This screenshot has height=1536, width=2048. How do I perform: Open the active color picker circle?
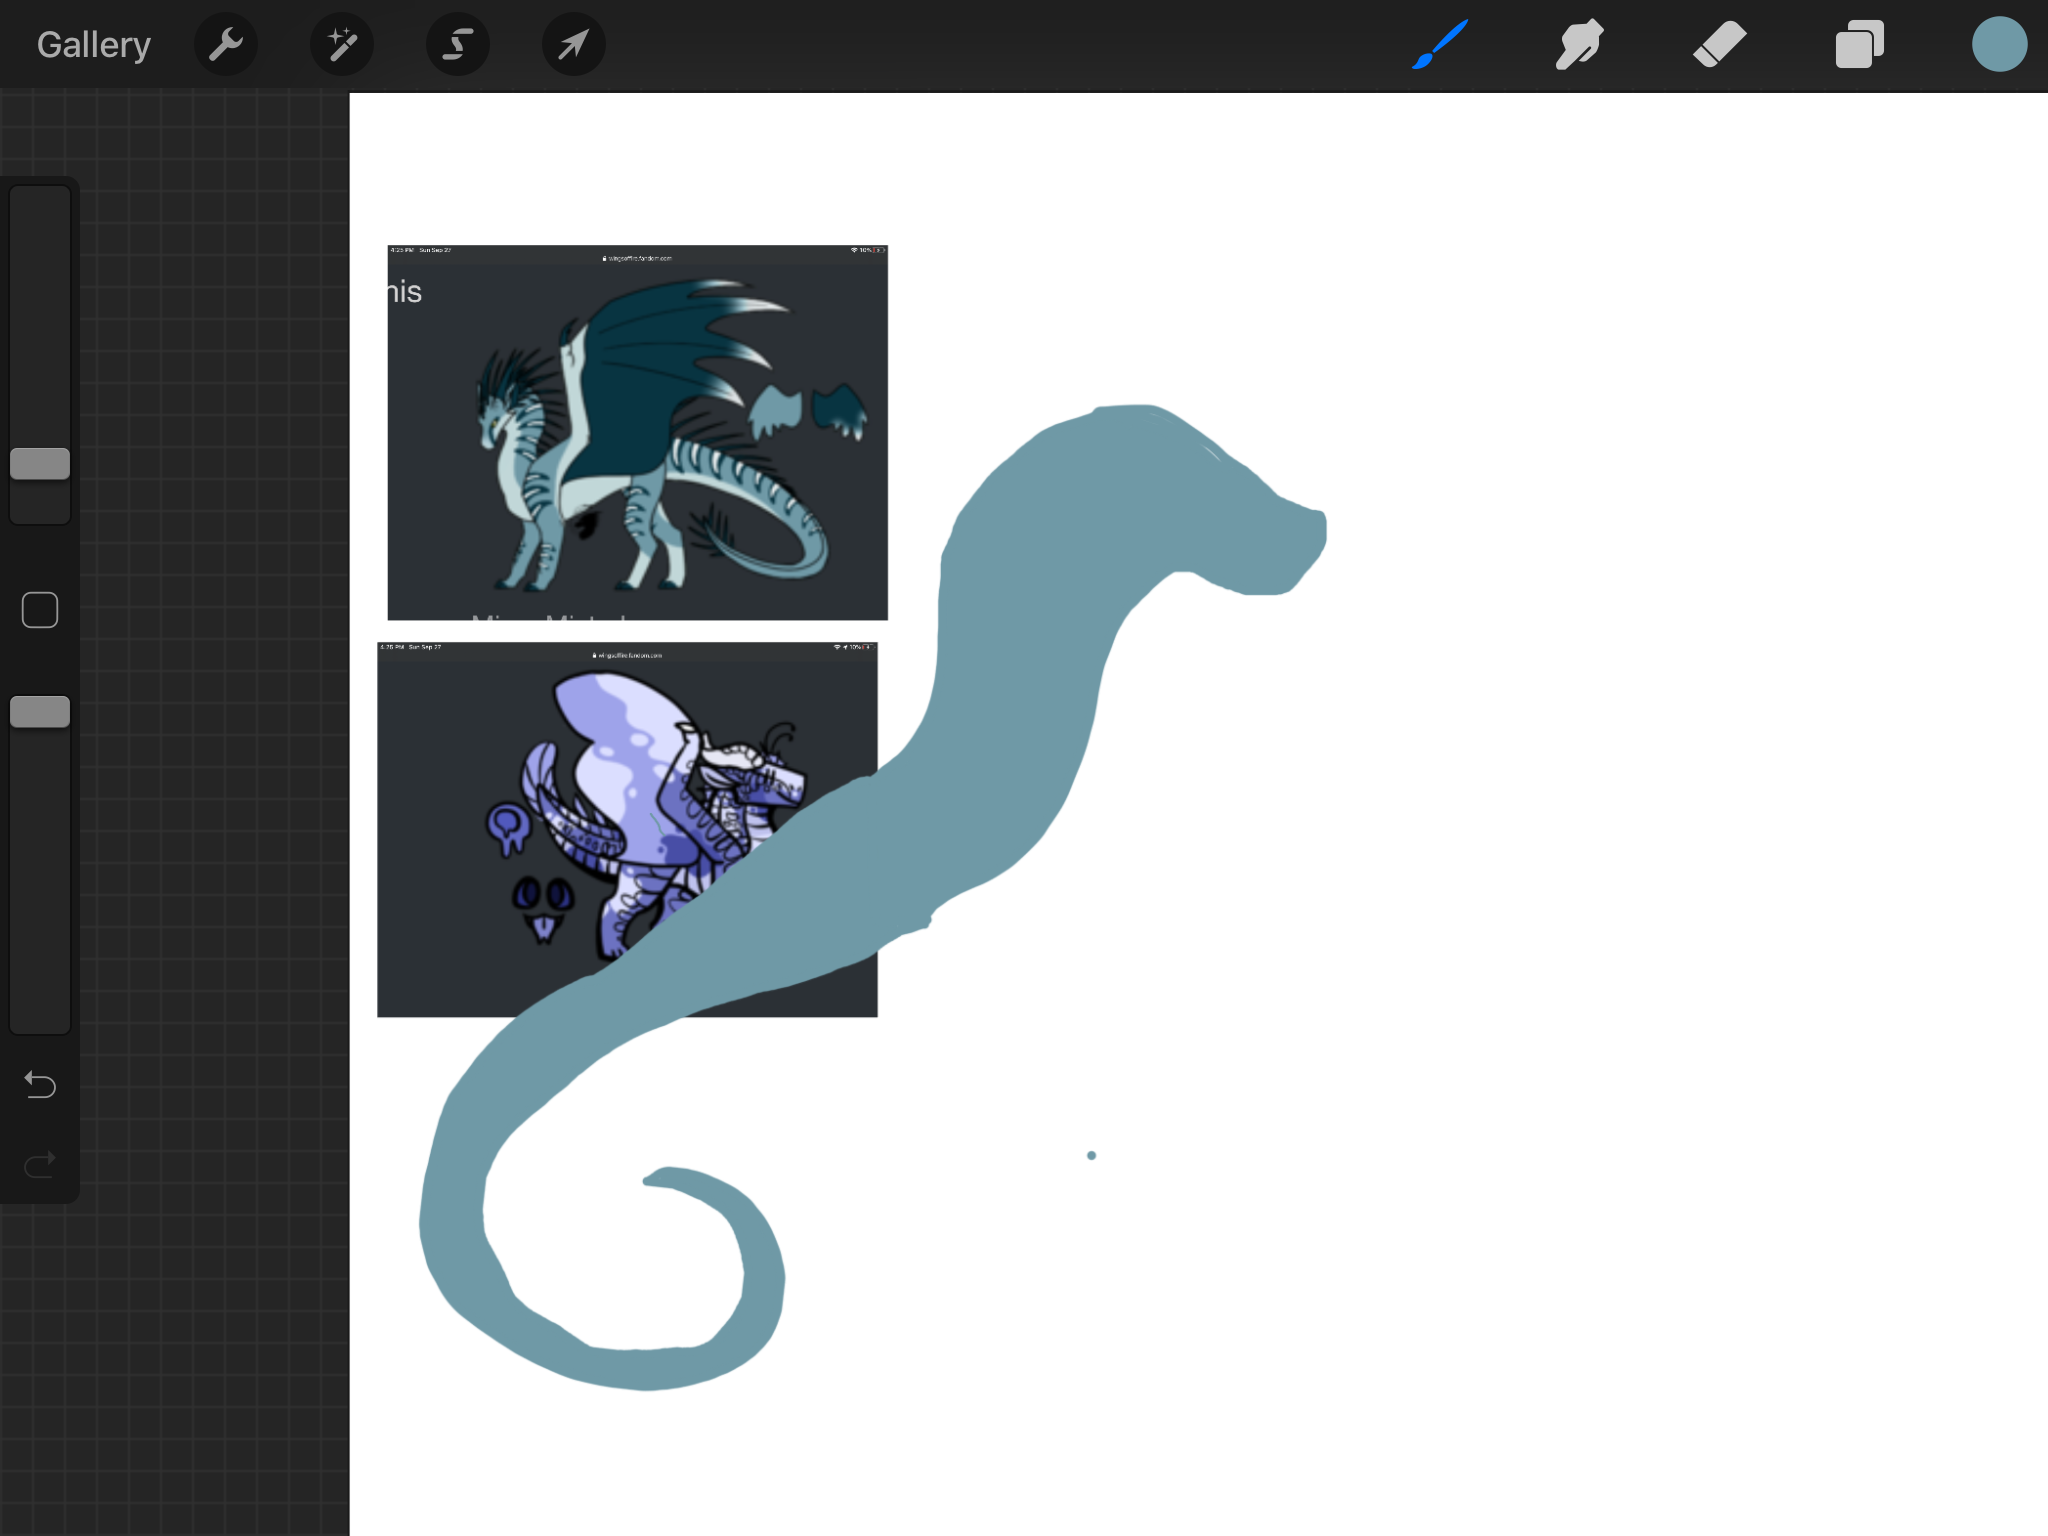pyautogui.click(x=1998, y=45)
